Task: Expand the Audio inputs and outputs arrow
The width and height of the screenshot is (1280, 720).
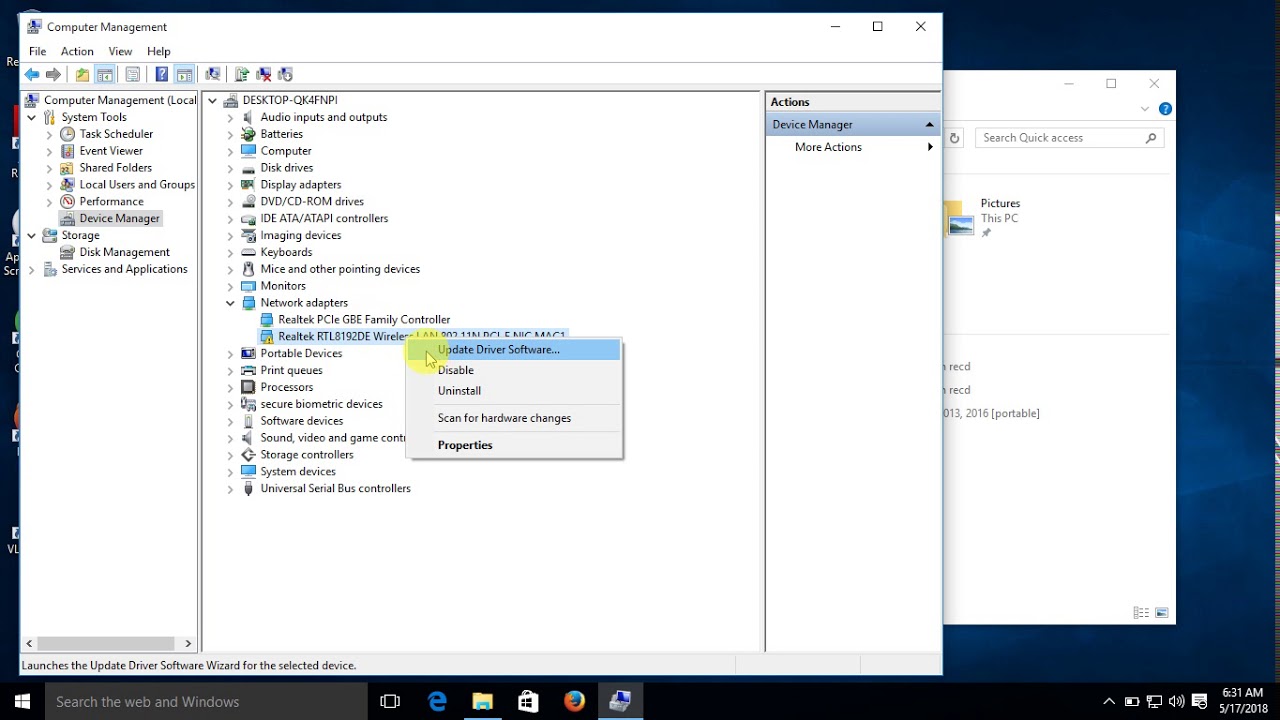Action: click(x=230, y=117)
